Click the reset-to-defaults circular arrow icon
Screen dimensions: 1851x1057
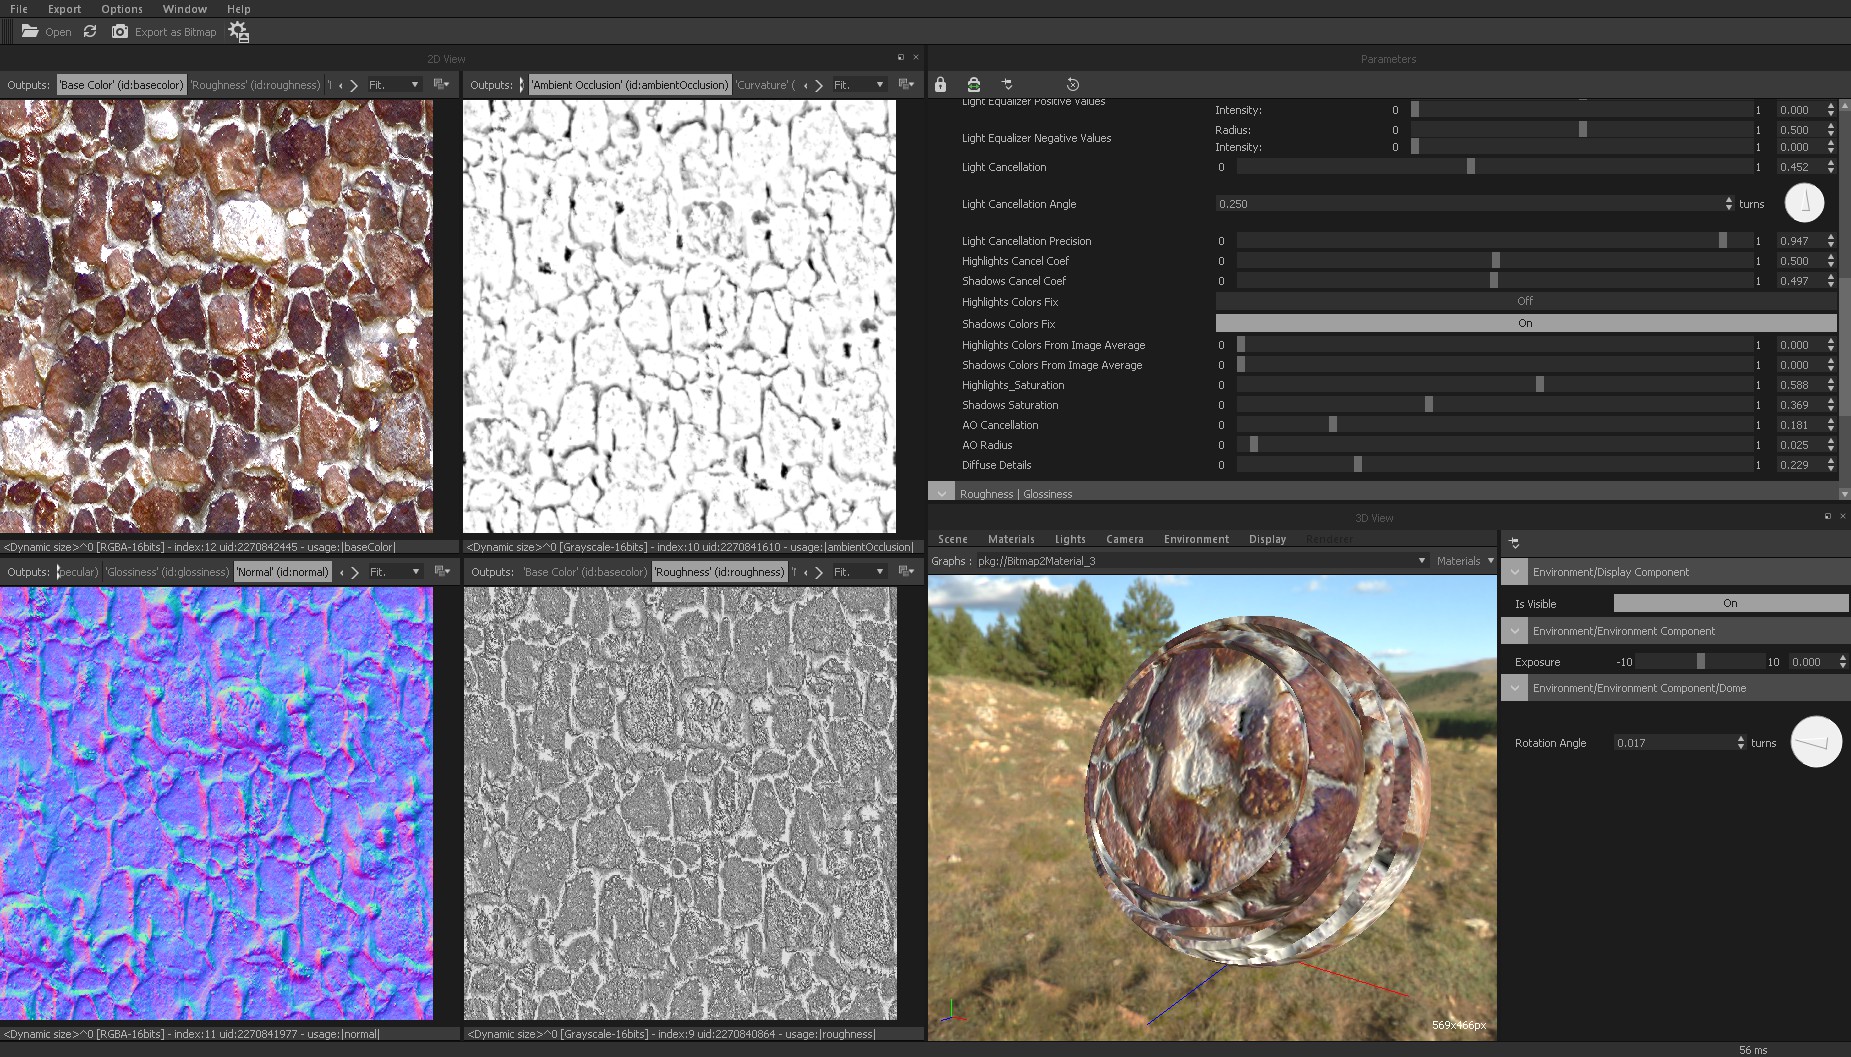pyautogui.click(x=1073, y=85)
